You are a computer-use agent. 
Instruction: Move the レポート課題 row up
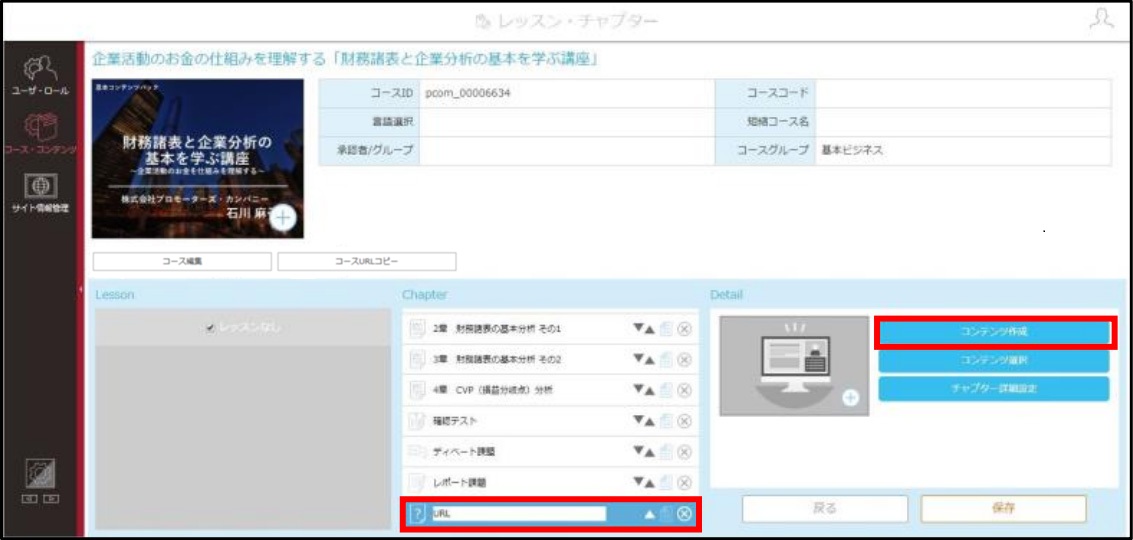point(650,482)
